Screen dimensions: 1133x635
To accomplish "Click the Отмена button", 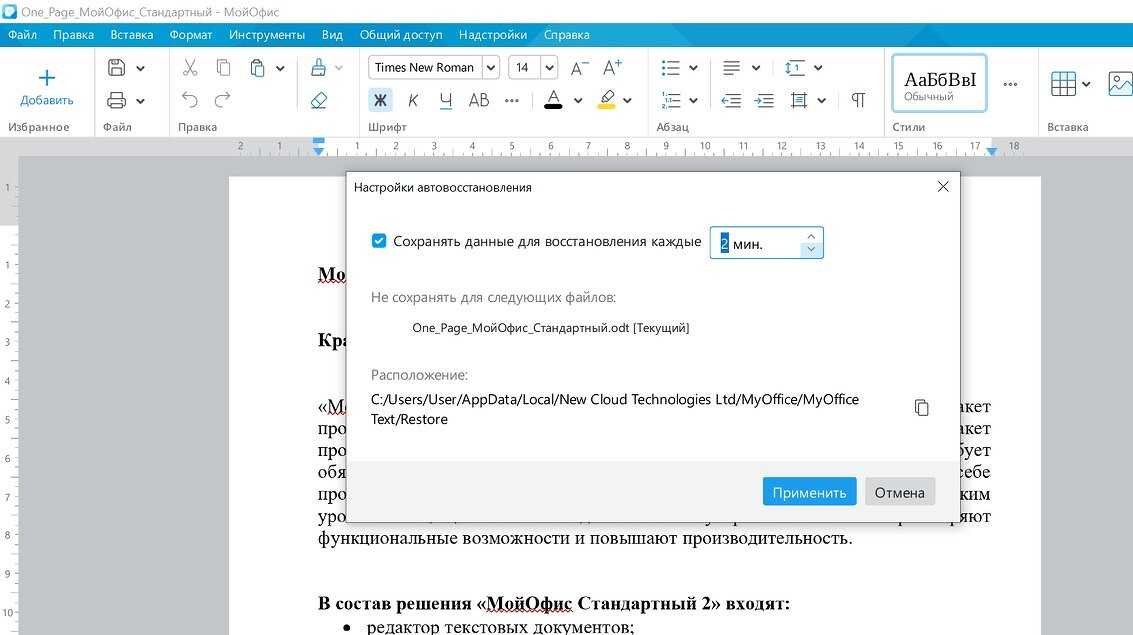I will pyautogui.click(x=900, y=492).
